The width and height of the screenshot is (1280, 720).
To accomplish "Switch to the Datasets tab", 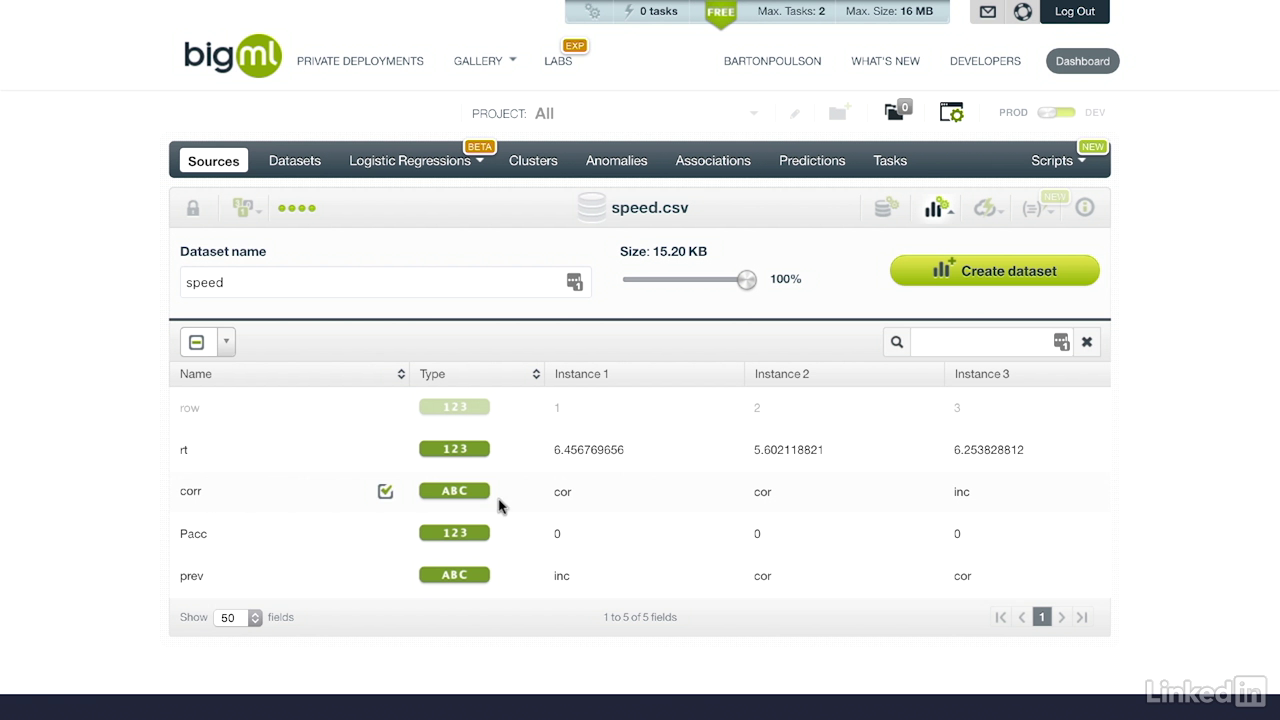I will coord(295,160).
